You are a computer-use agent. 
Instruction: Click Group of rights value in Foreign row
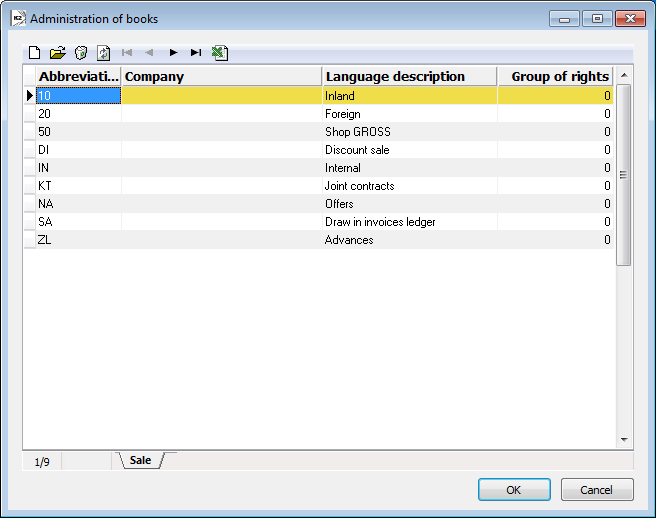556,114
